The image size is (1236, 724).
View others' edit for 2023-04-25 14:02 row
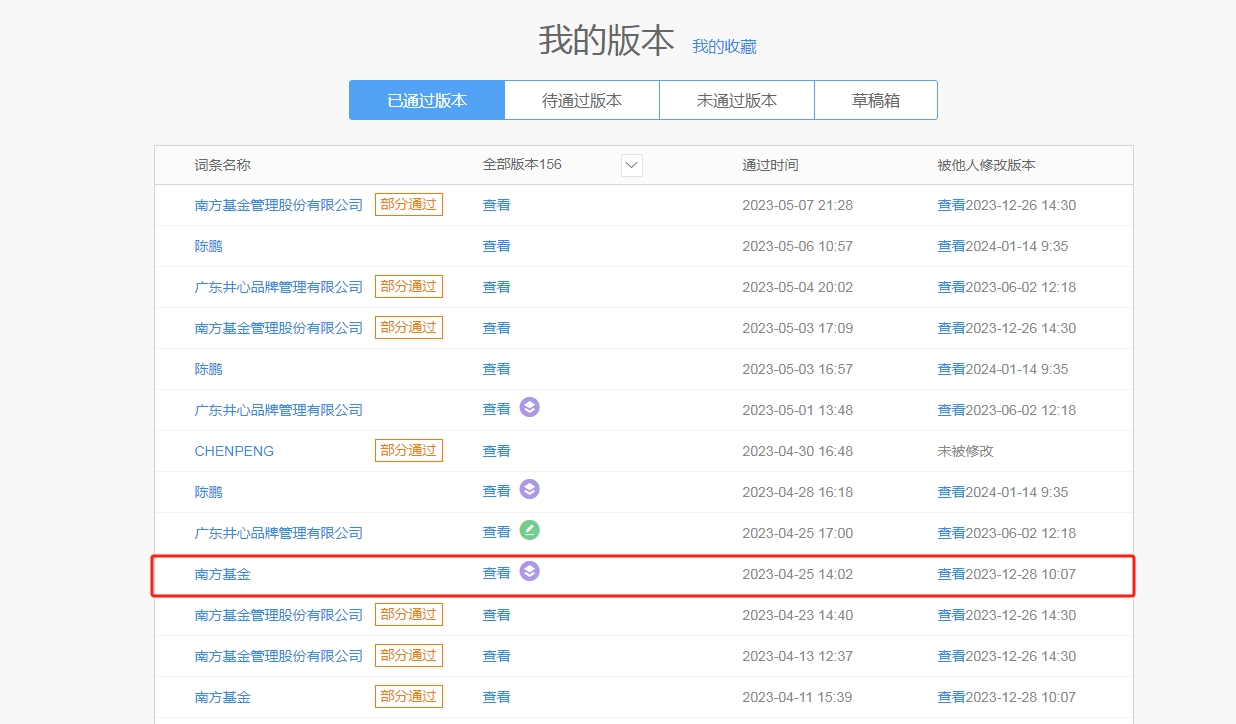(x=951, y=575)
